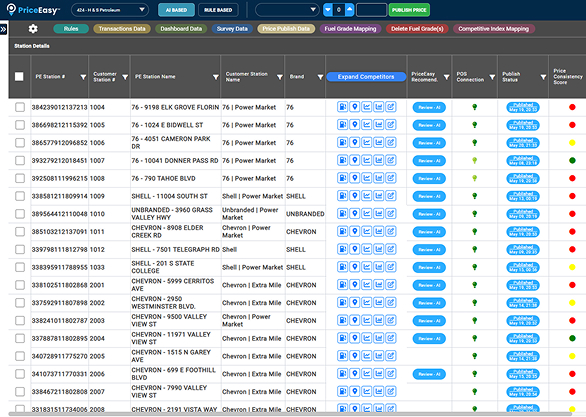Show map location for station 1010
586x417 pixels.
(354, 214)
